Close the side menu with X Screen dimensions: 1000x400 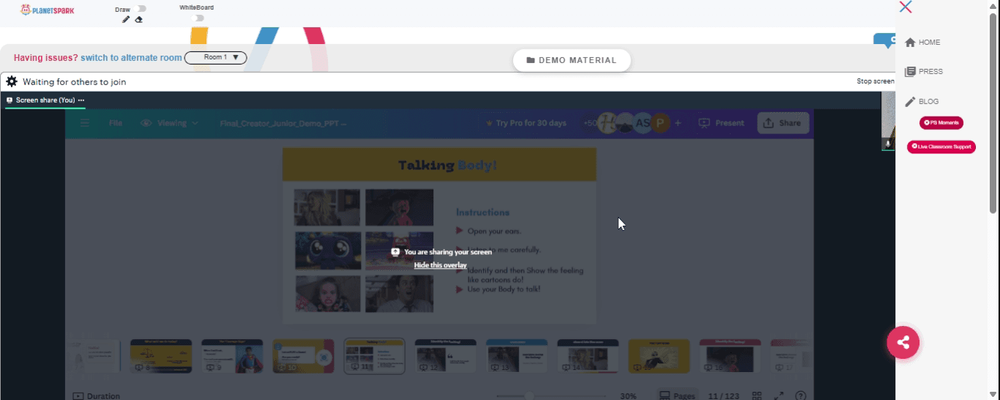point(905,7)
